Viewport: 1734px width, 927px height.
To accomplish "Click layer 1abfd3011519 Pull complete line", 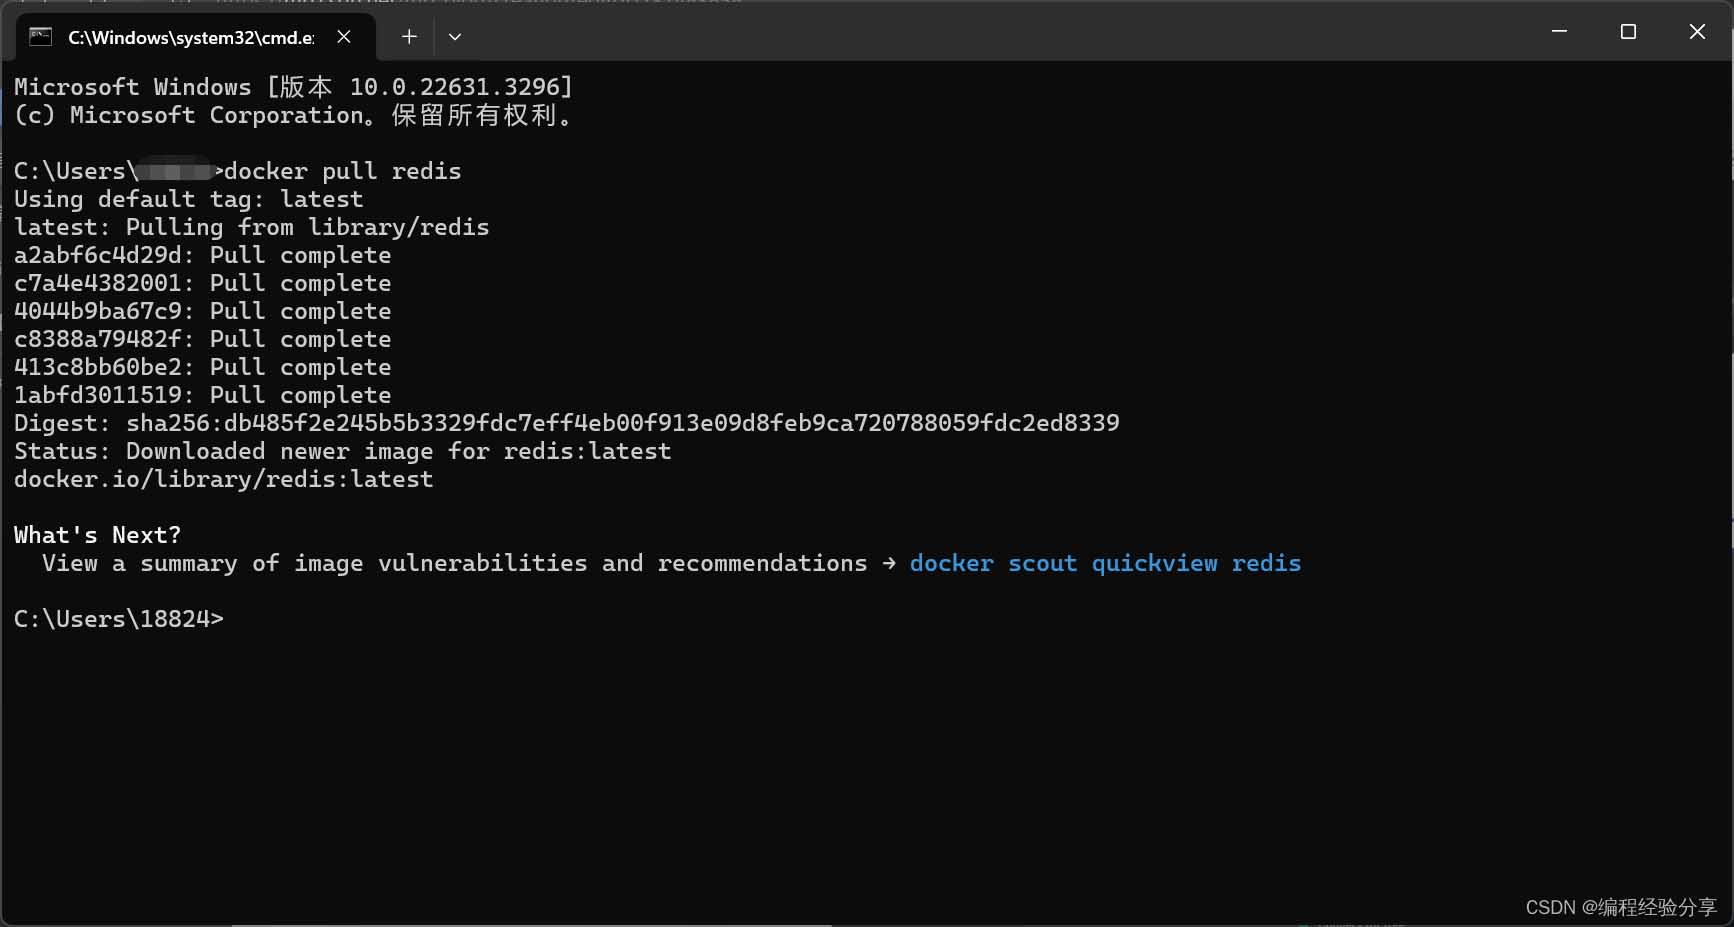I will tap(203, 395).
